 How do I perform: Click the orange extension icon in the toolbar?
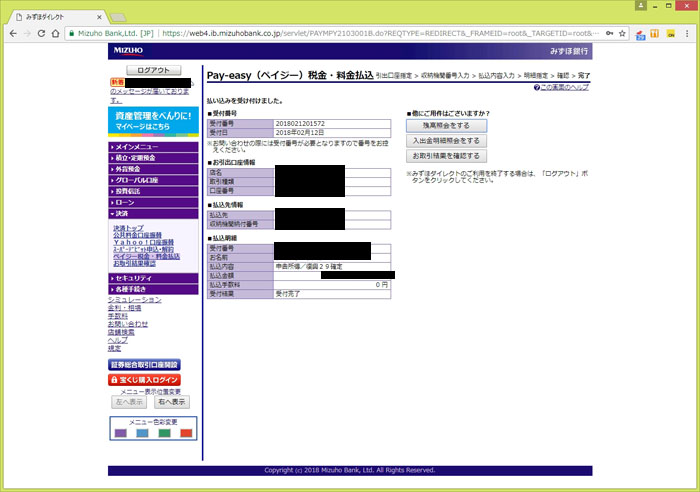tap(655, 33)
